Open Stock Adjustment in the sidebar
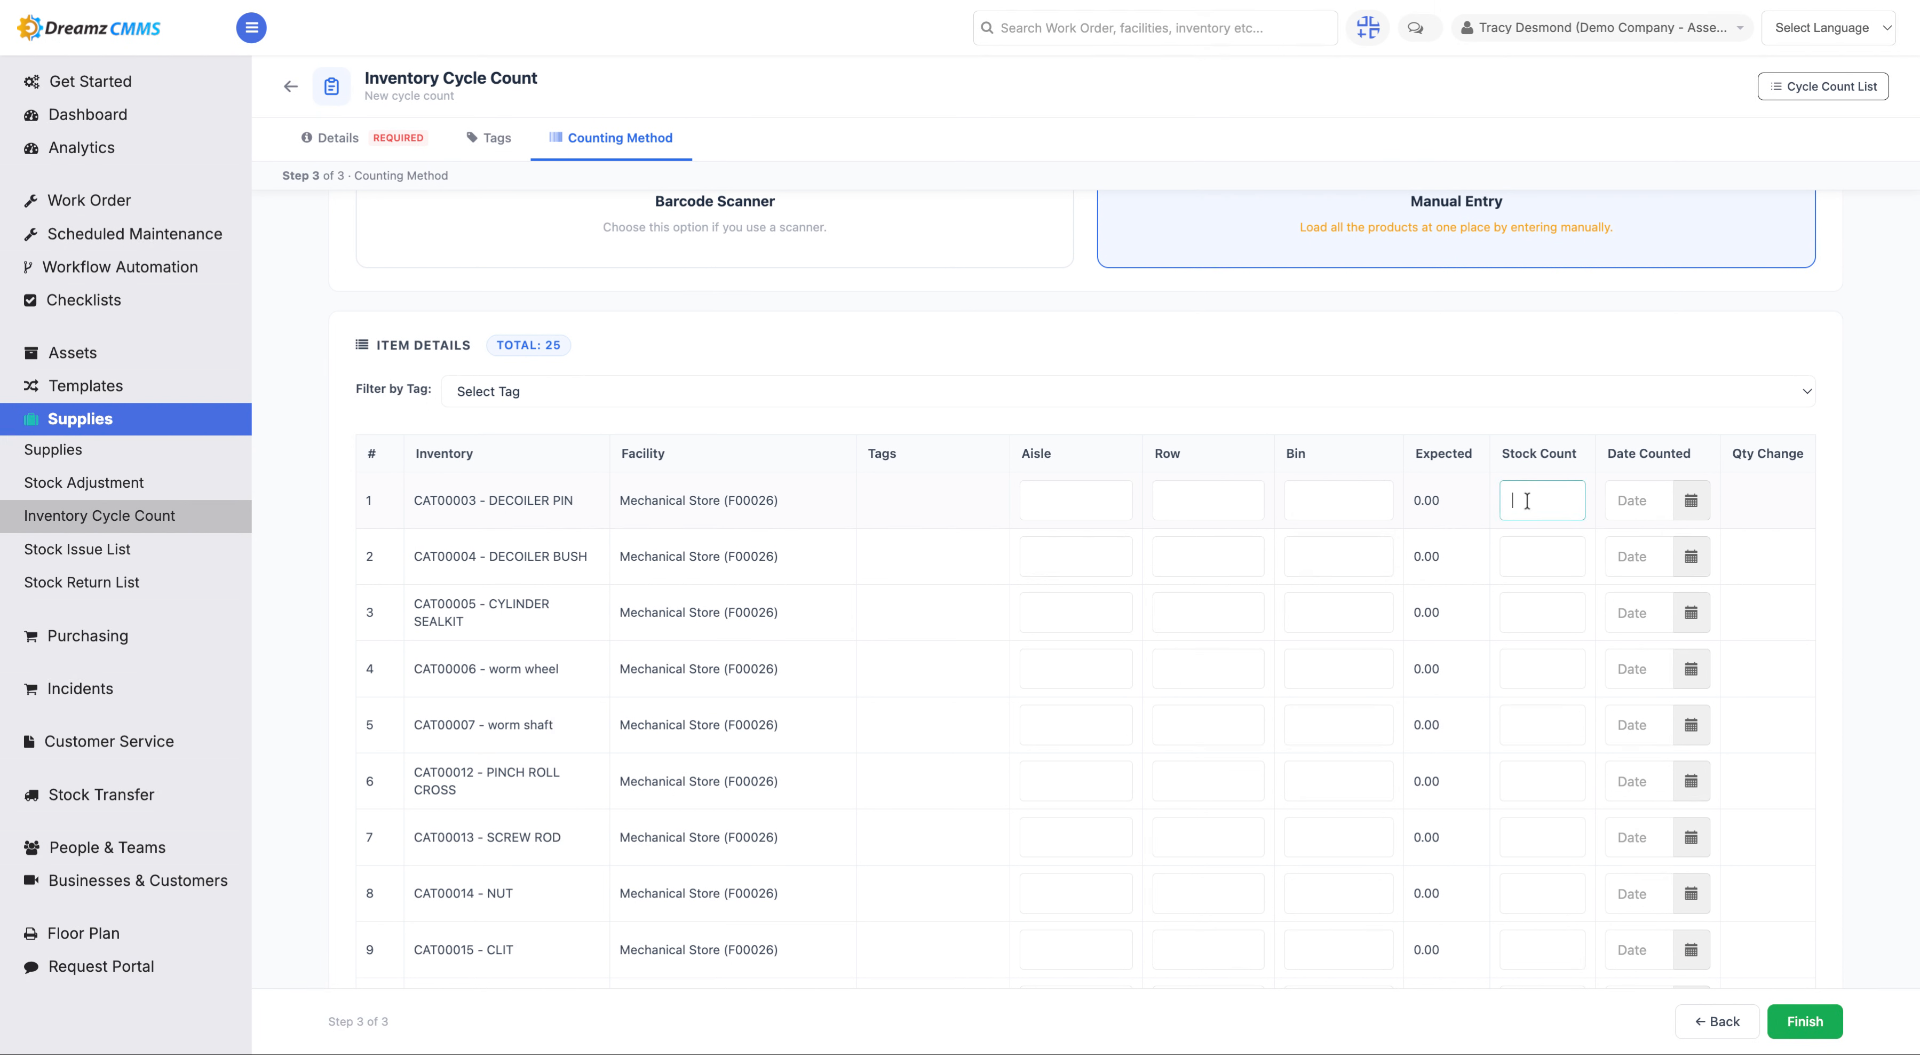 pyautogui.click(x=84, y=483)
